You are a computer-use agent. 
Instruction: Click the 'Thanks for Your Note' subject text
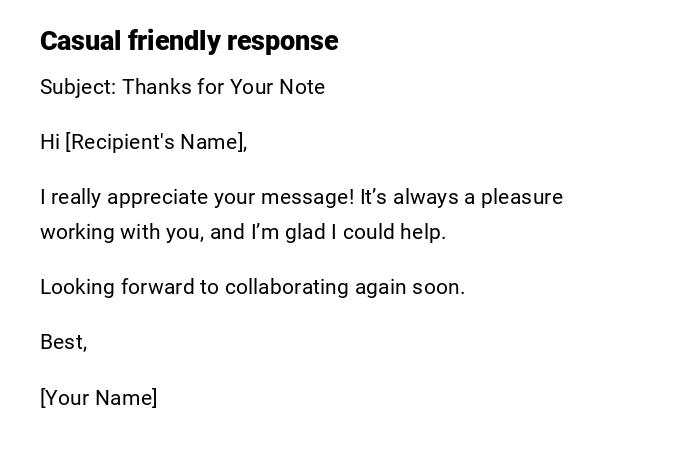point(224,87)
